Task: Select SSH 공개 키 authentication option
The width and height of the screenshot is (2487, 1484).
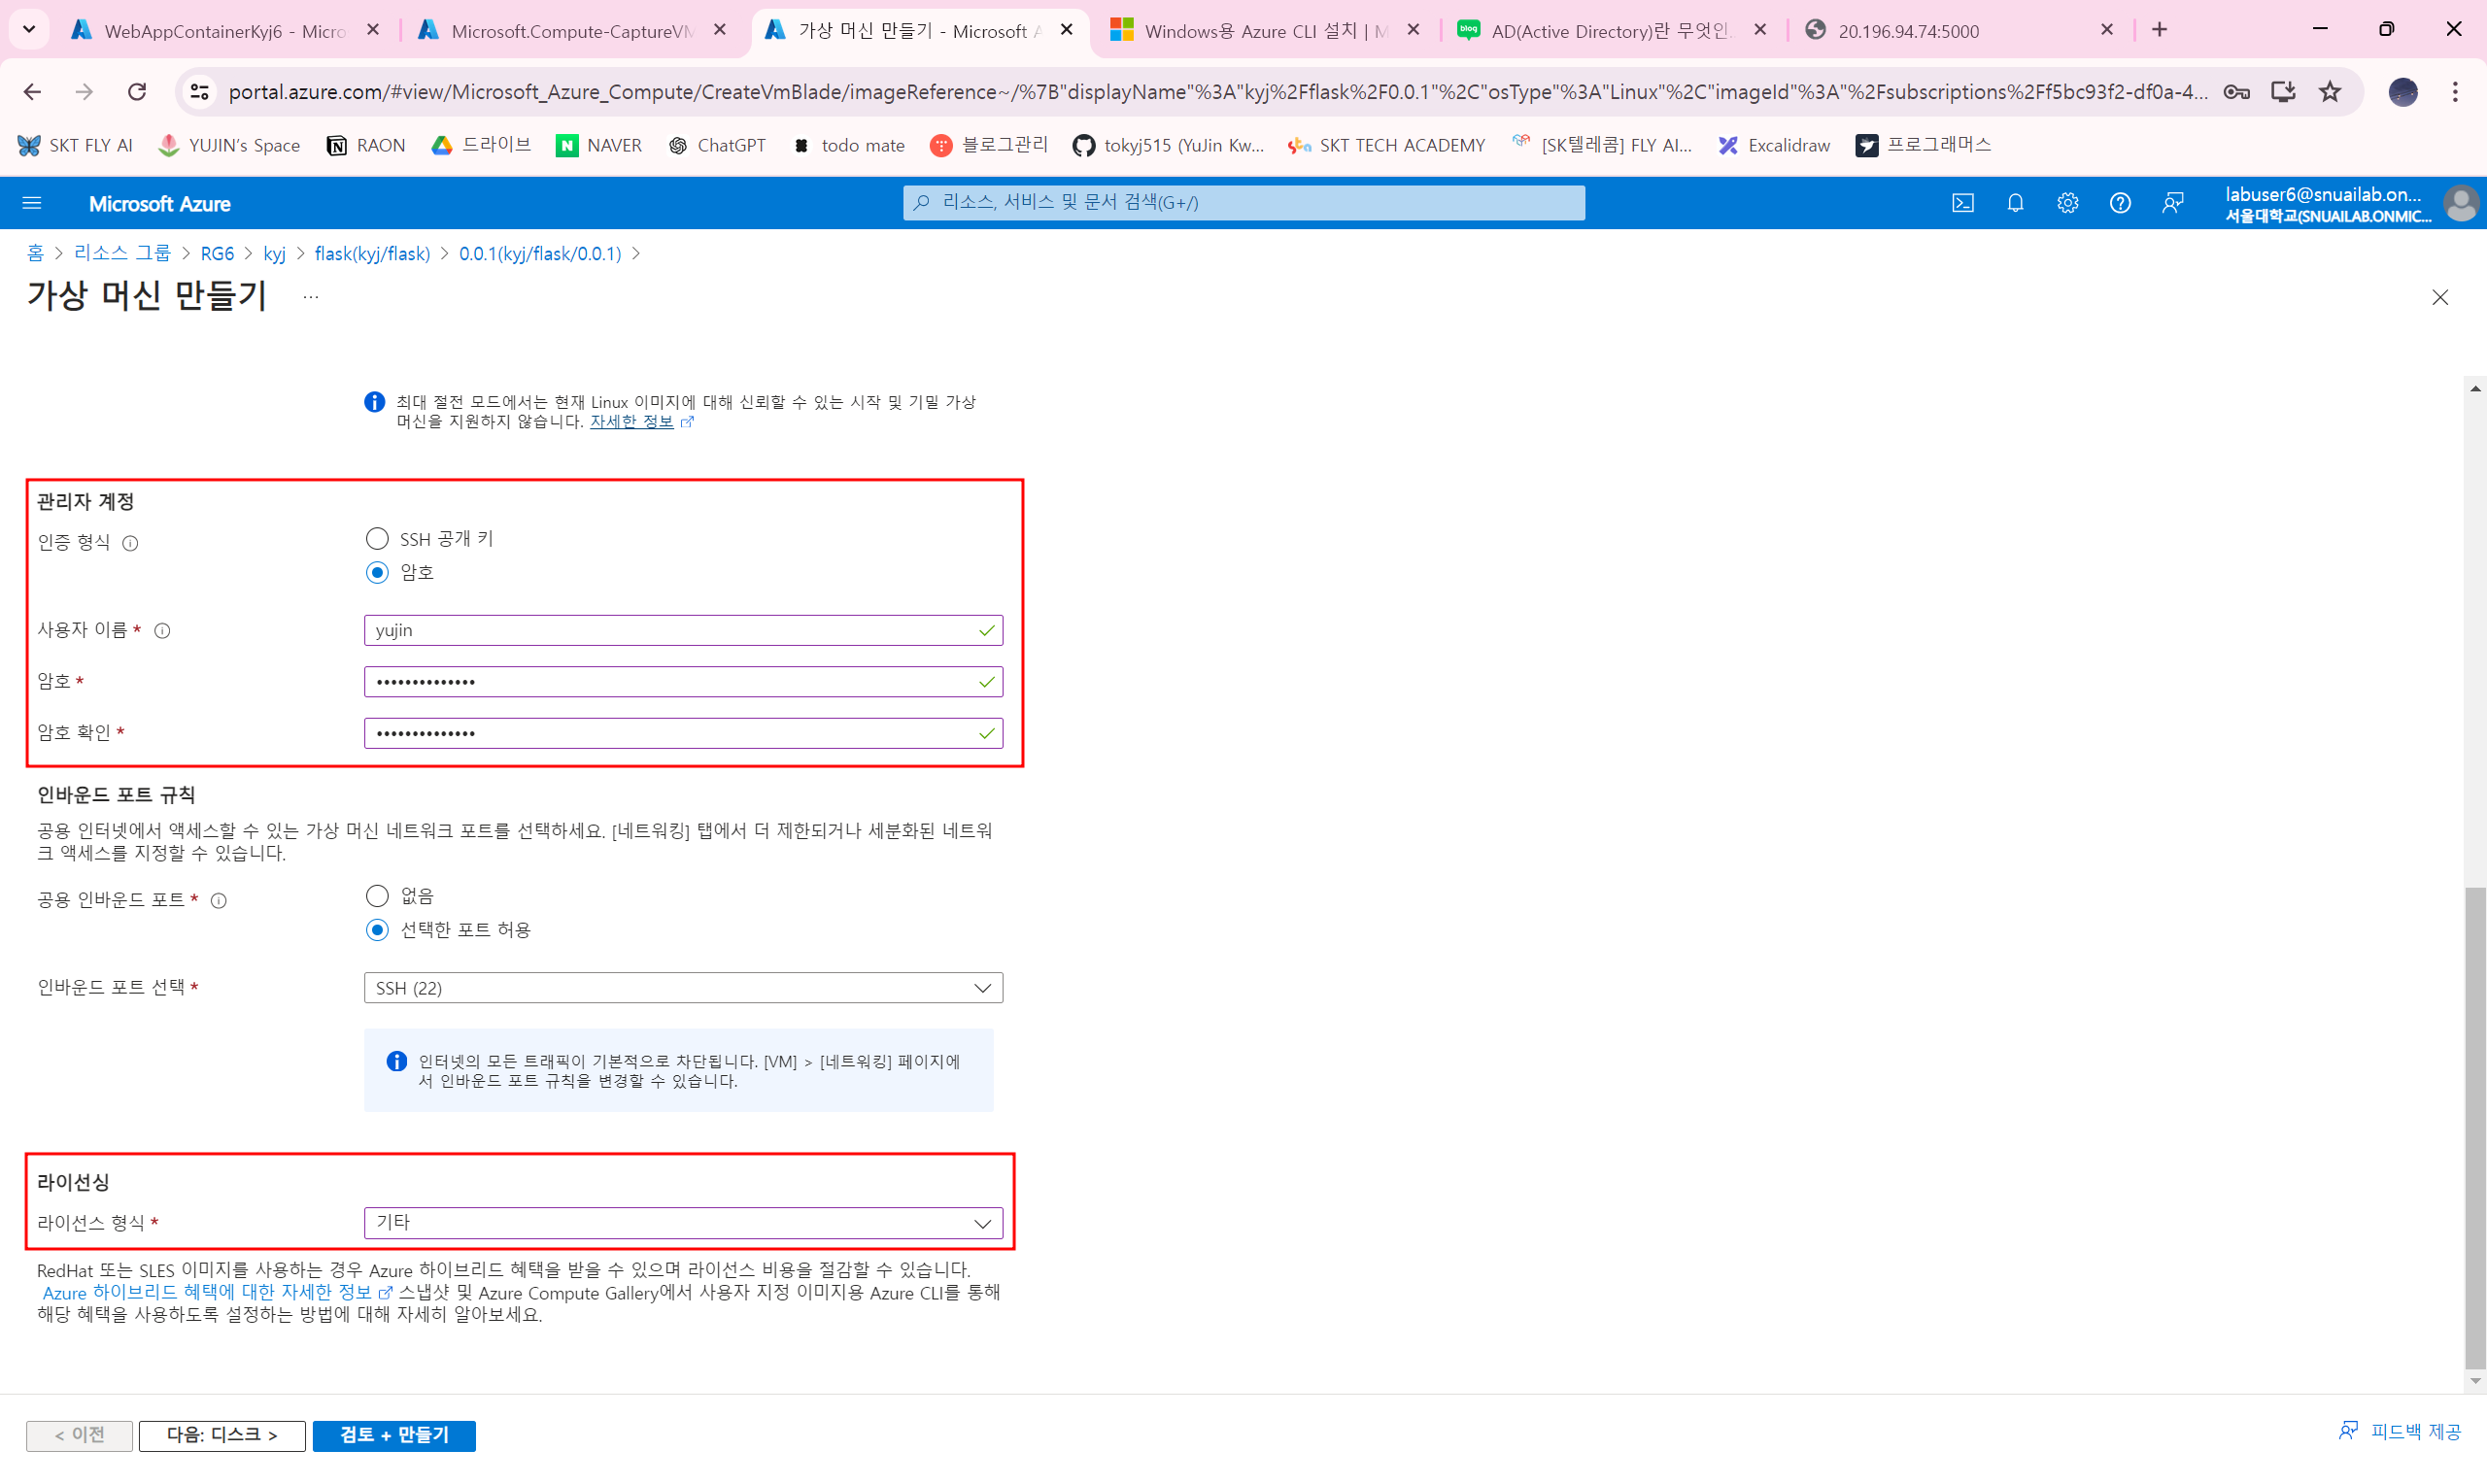Action: 377,539
